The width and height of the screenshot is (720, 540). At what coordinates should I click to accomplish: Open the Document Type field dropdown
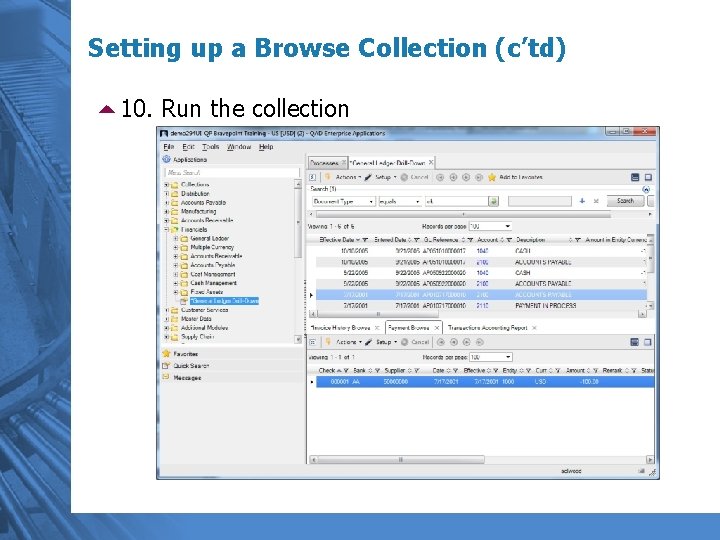[371, 202]
